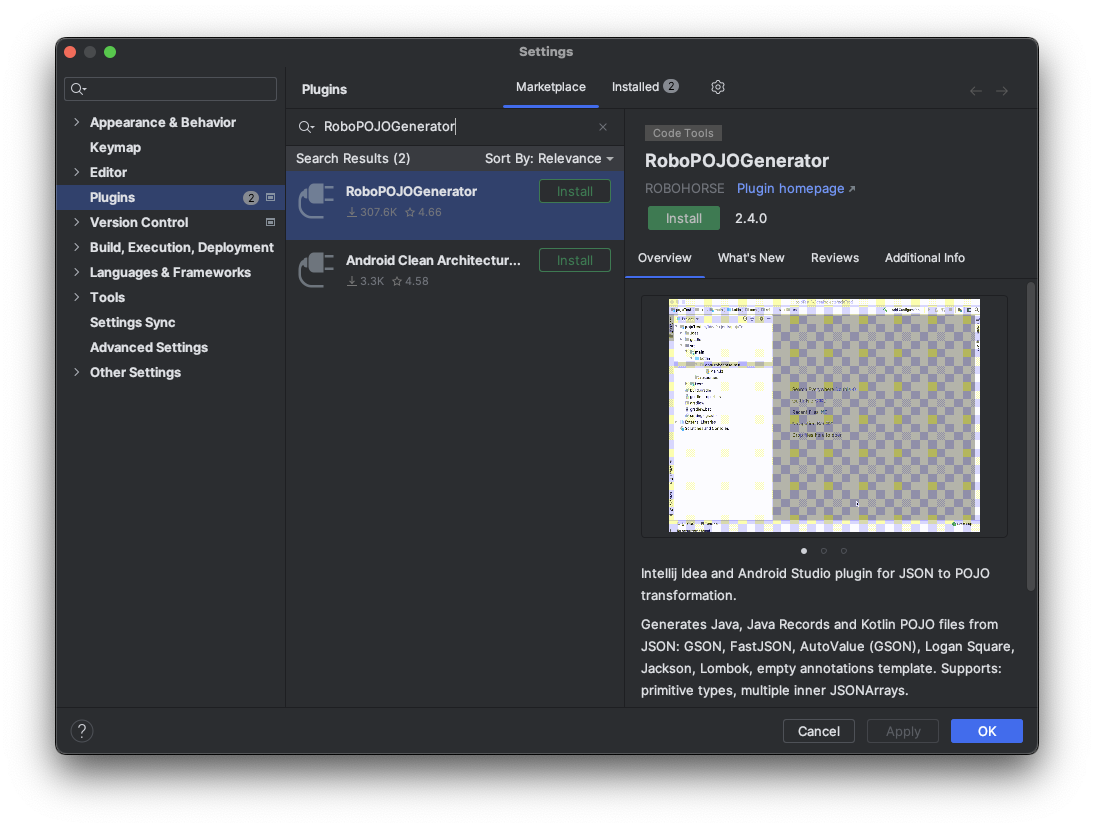Image resolution: width=1094 pixels, height=828 pixels.
Task: Open help with the question mark button
Action: tap(82, 731)
